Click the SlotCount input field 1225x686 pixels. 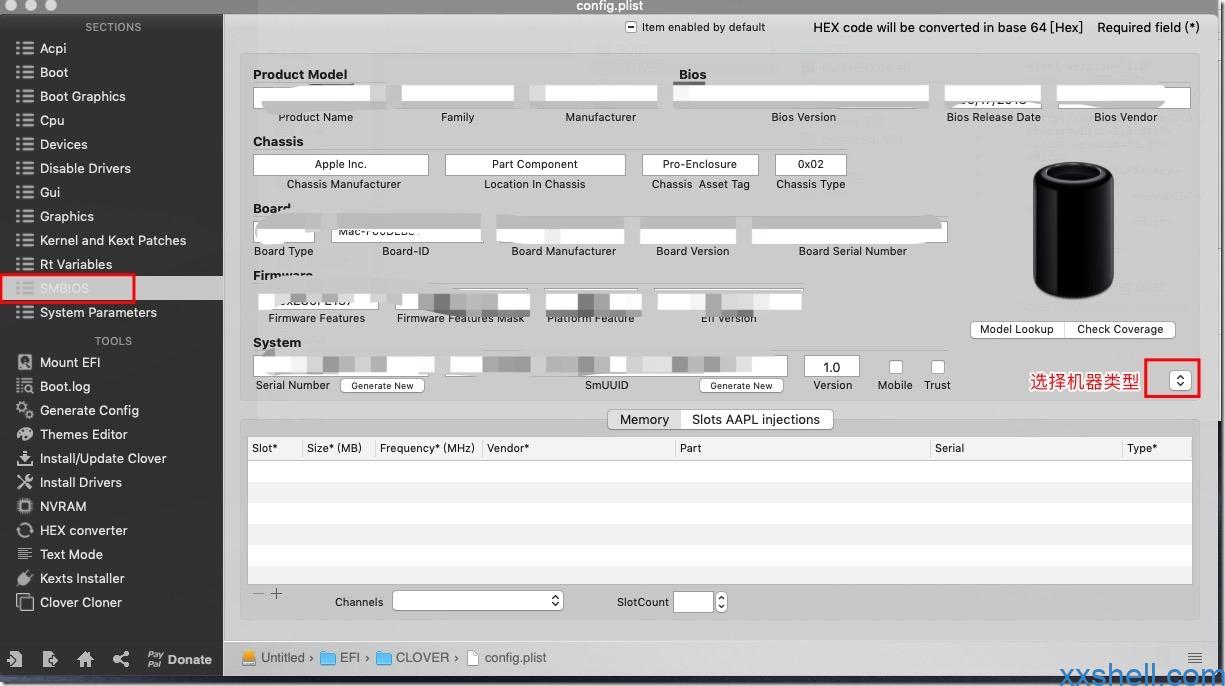tap(693, 602)
